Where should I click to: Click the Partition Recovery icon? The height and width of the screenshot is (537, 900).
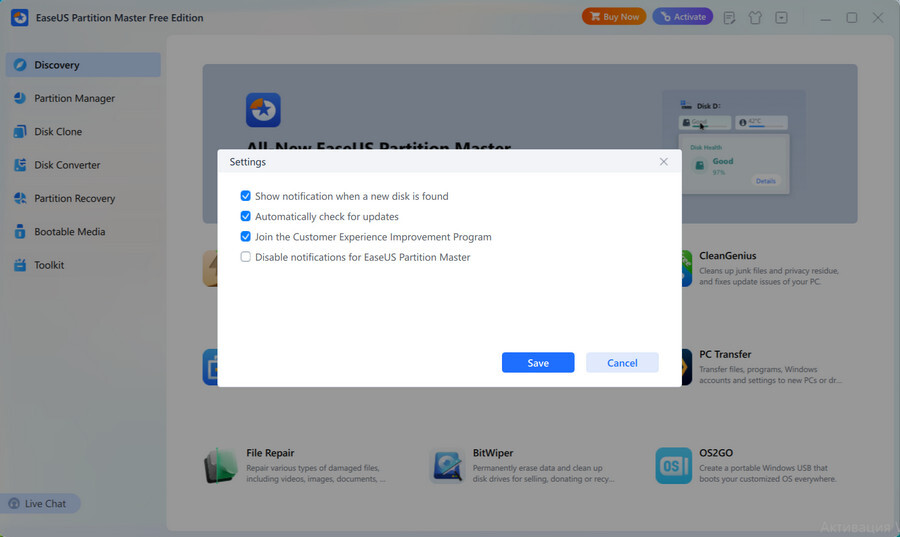[20, 198]
